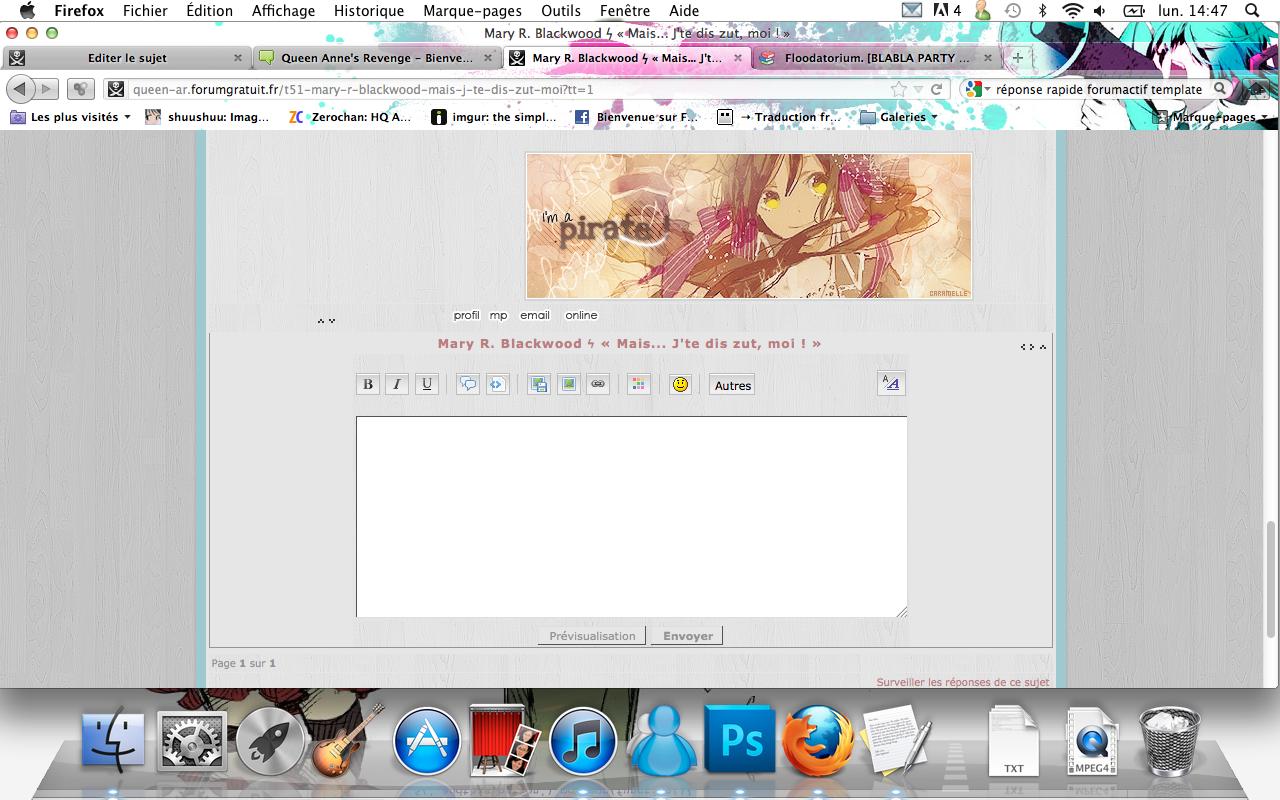
Task: Open the poster's profil link
Action: point(467,315)
